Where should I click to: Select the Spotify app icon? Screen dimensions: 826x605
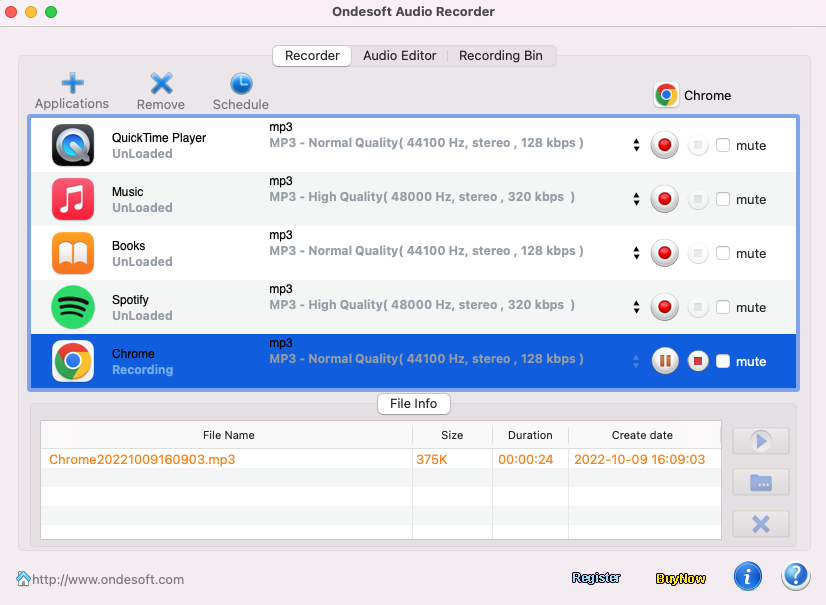coord(73,307)
